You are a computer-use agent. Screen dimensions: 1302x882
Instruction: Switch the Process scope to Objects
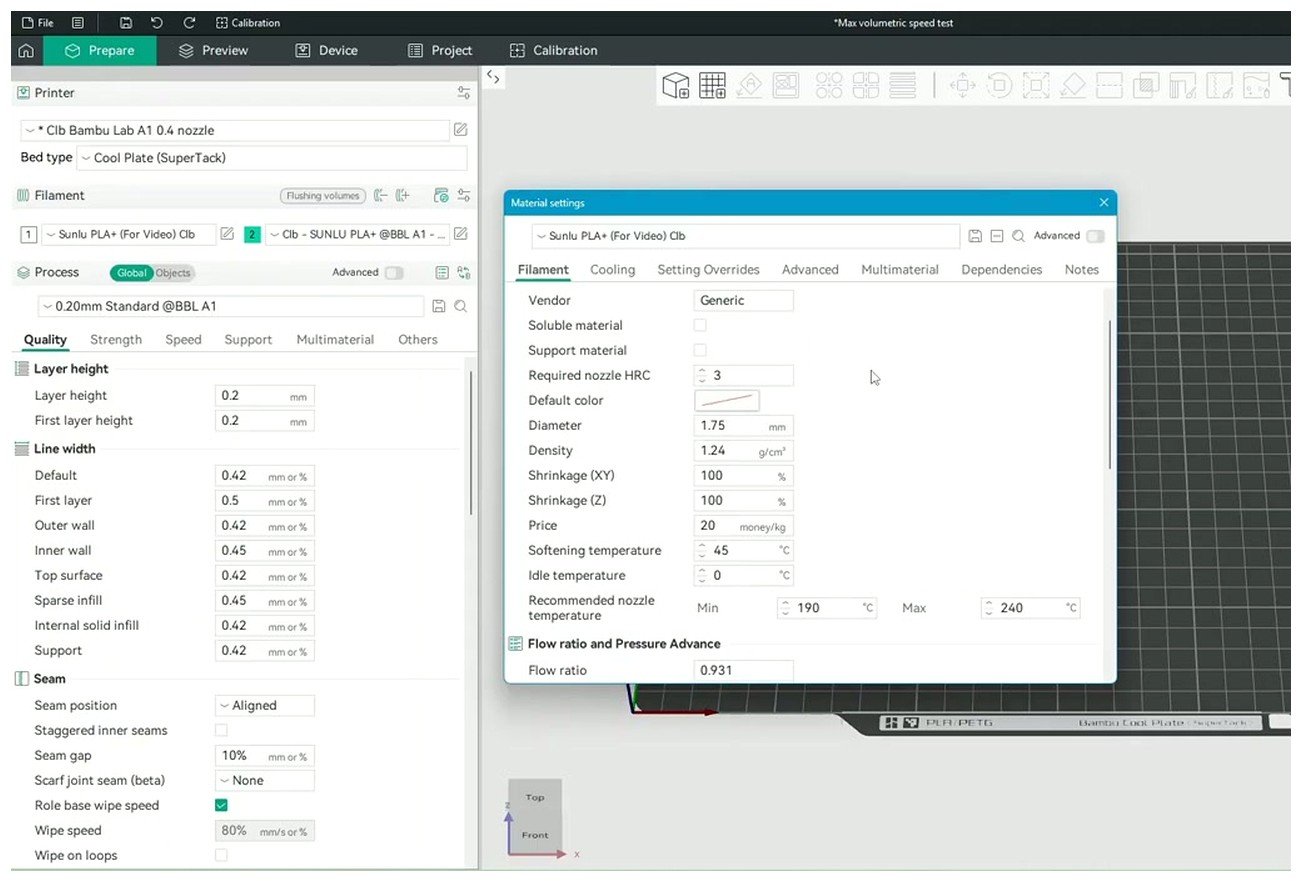tap(173, 273)
